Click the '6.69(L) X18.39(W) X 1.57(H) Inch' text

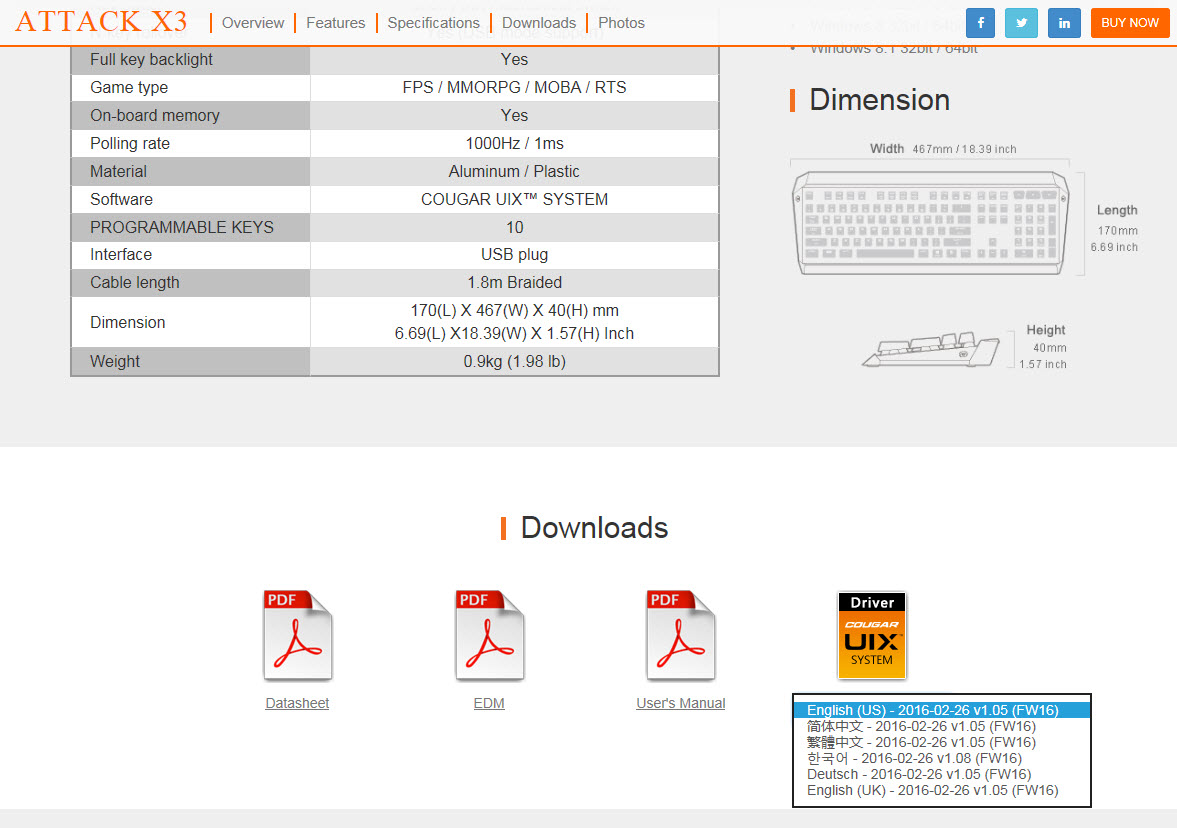[x=514, y=334]
